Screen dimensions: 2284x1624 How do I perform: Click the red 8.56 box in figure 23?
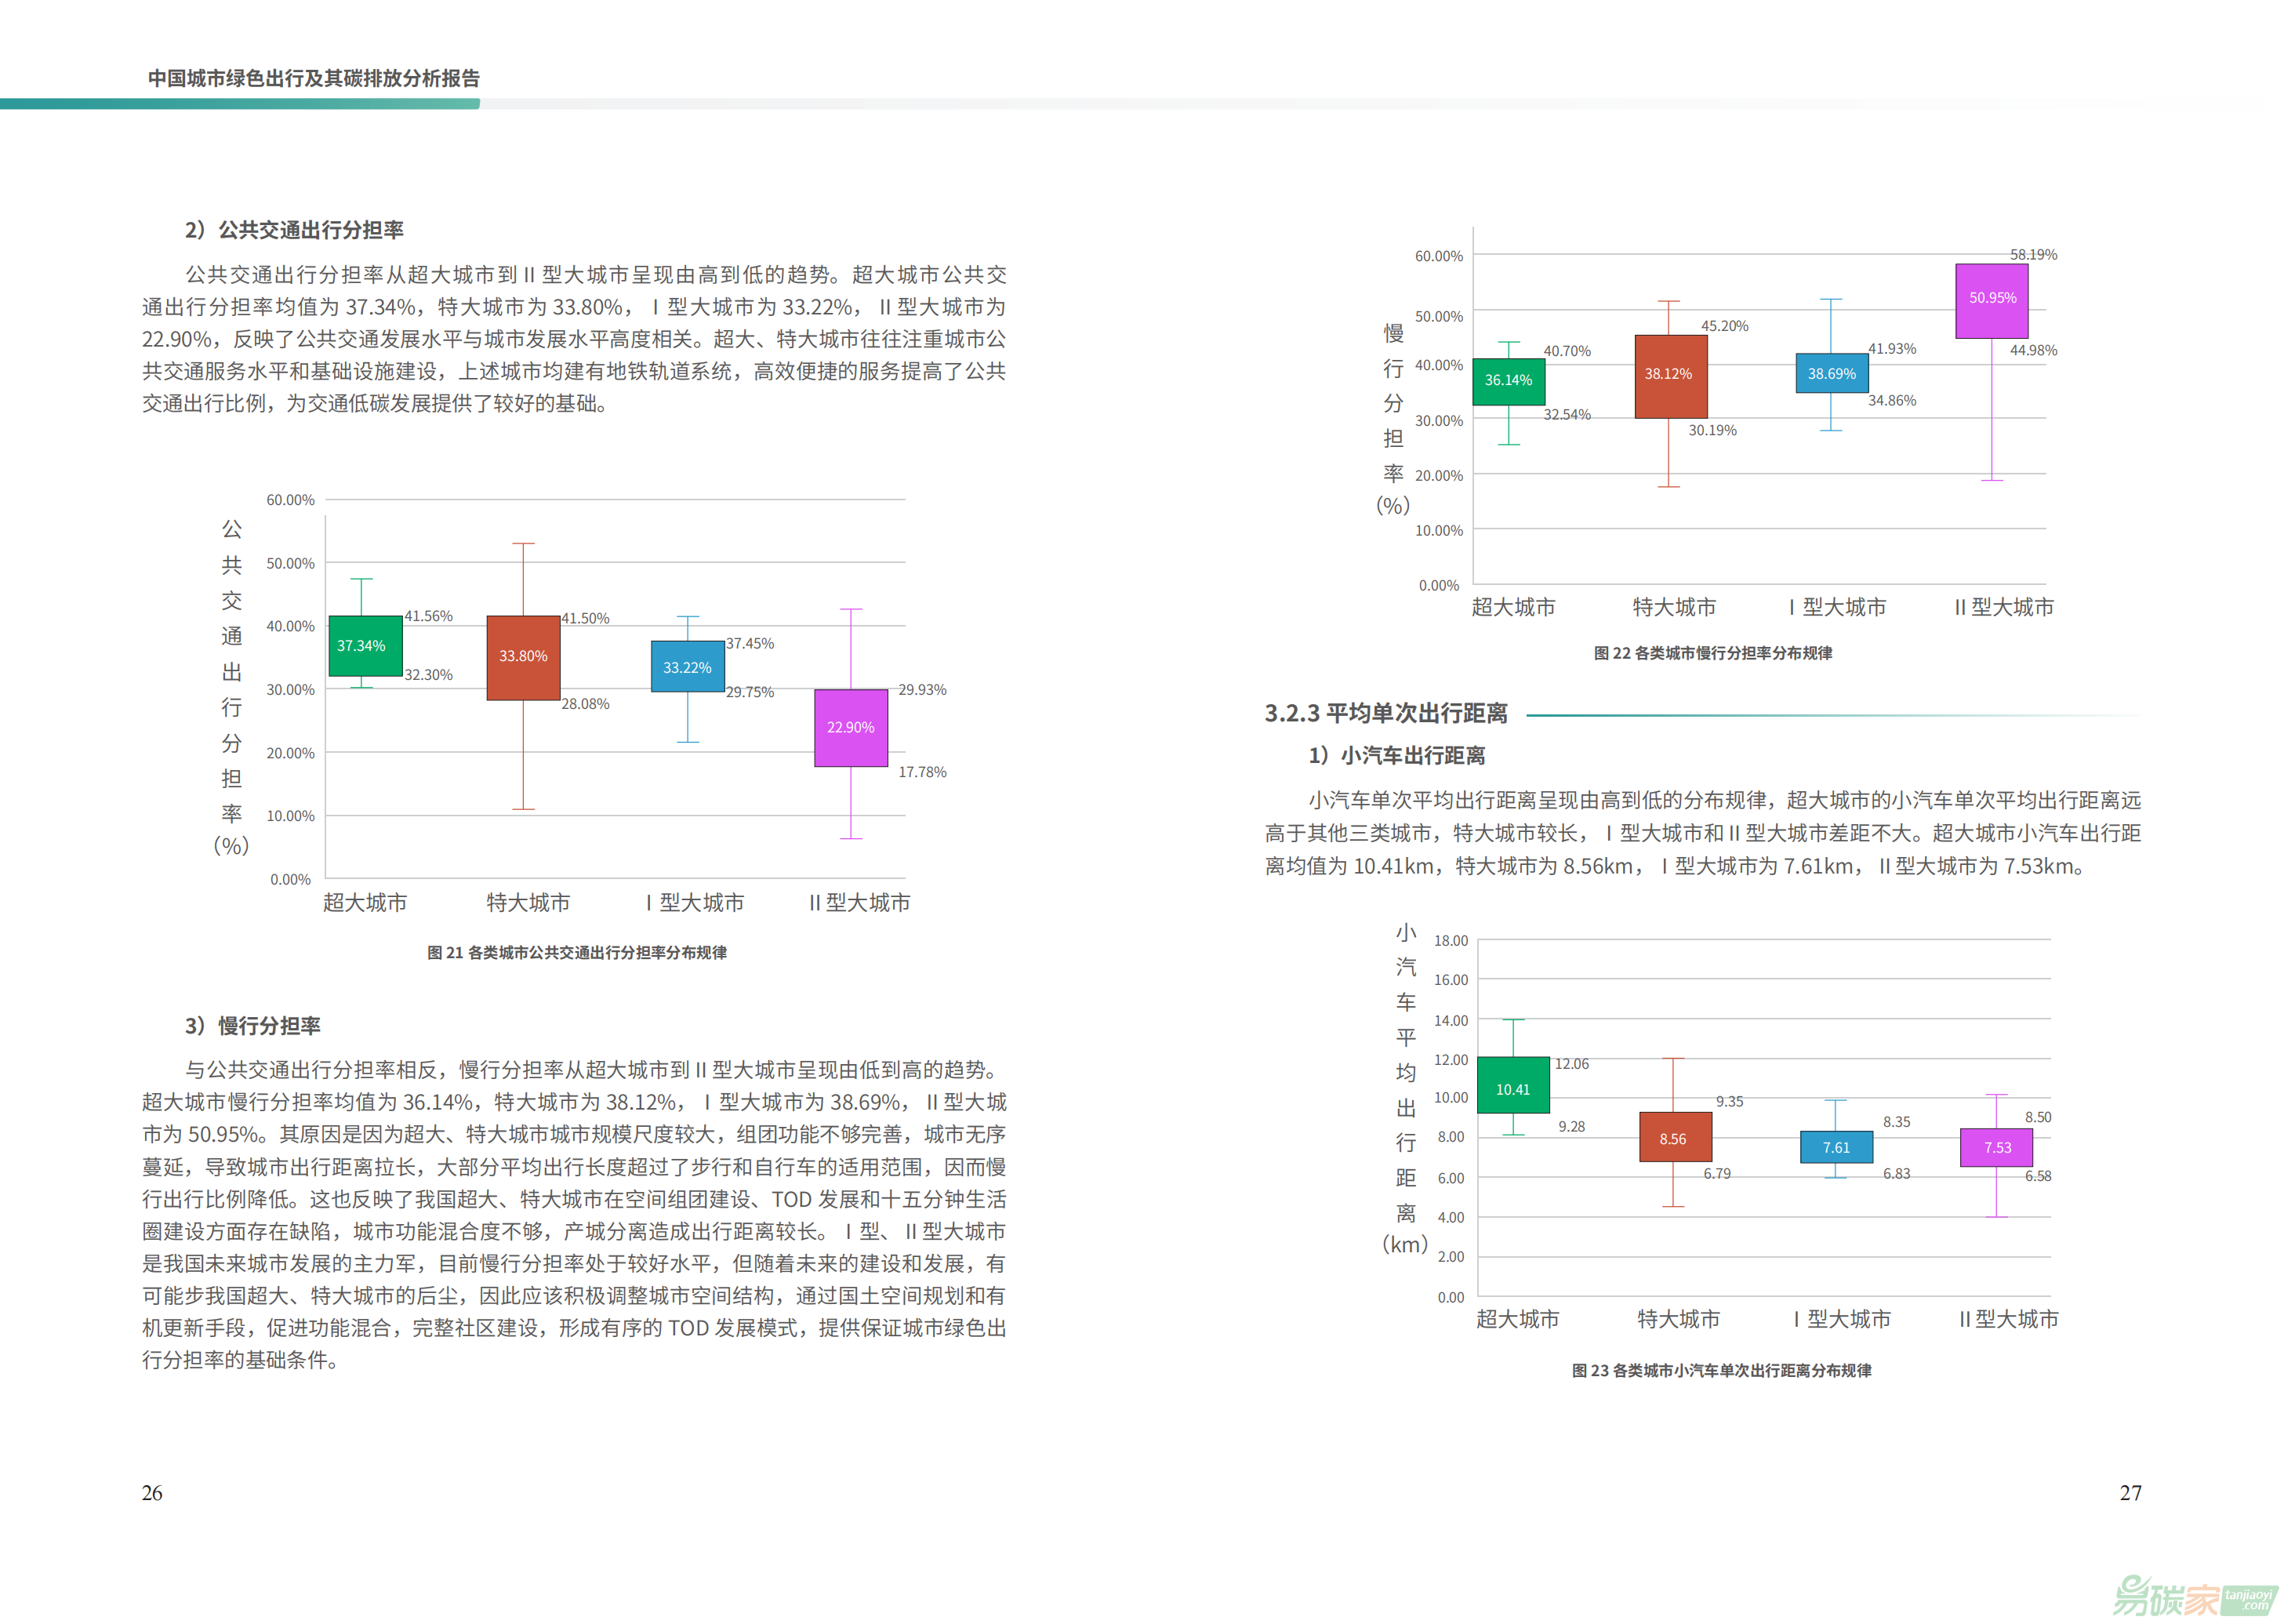[x=1675, y=1137]
